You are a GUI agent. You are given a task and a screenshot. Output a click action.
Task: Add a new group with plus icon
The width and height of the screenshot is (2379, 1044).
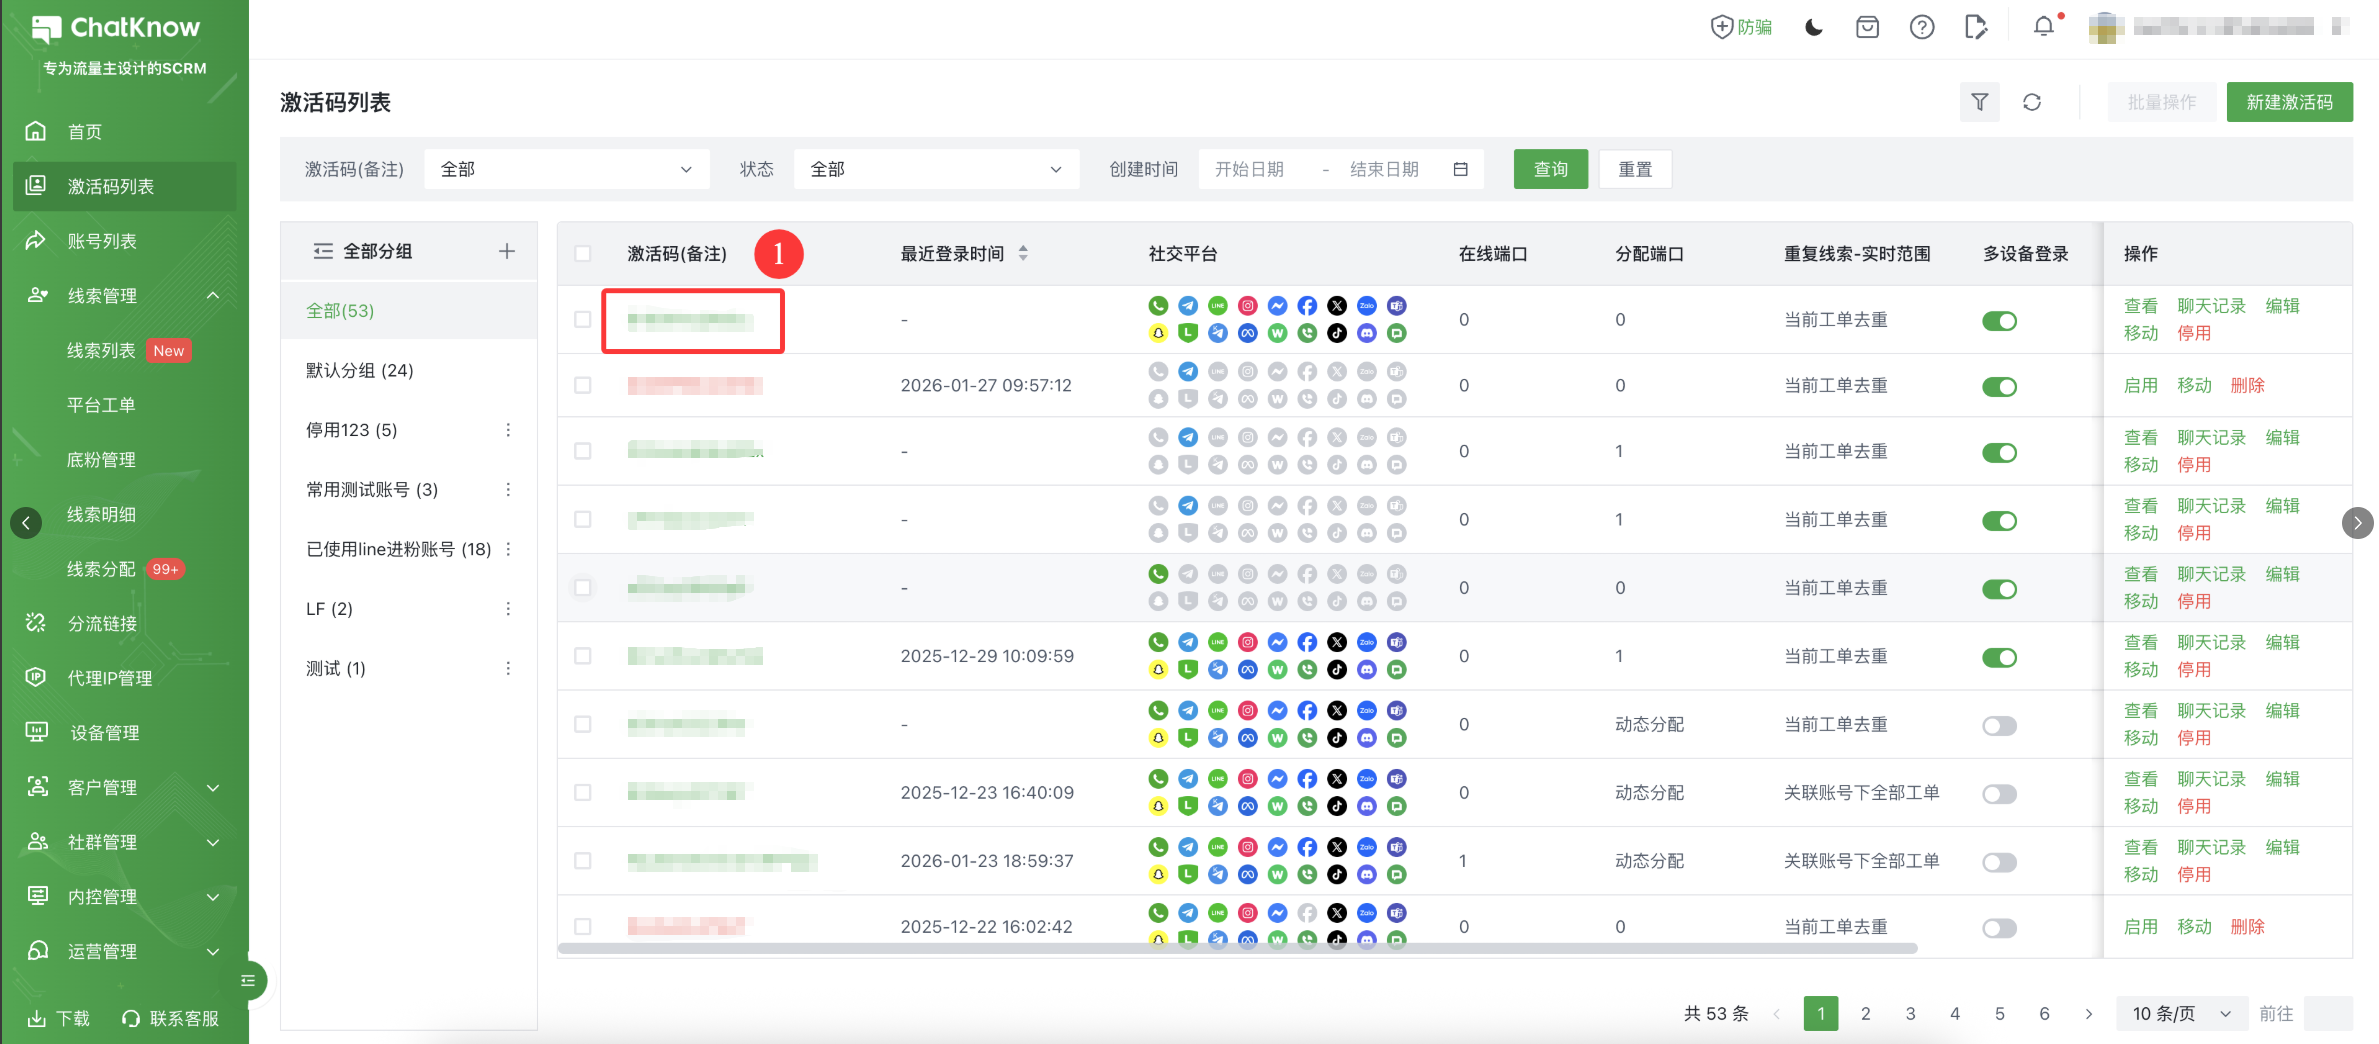point(507,251)
